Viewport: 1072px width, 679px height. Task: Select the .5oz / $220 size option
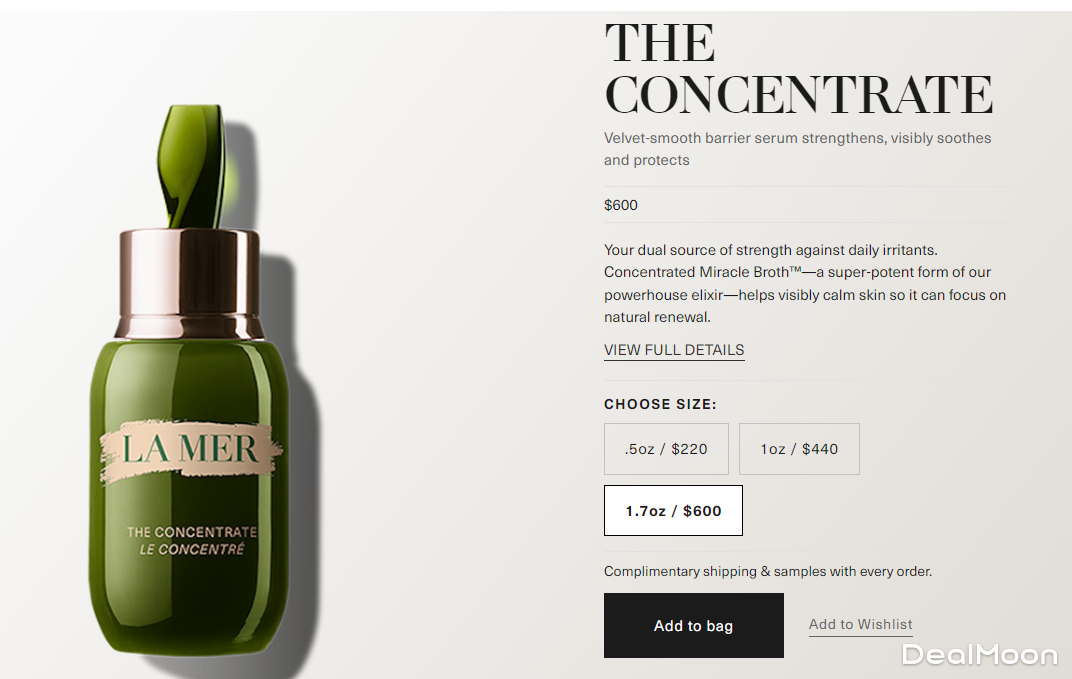[x=666, y=449]
